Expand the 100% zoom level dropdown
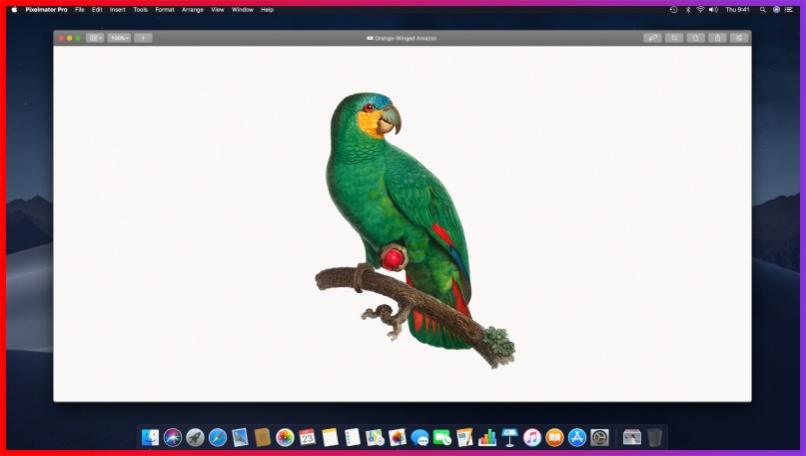This screenshot has width=806, height=456. point(119,38)
